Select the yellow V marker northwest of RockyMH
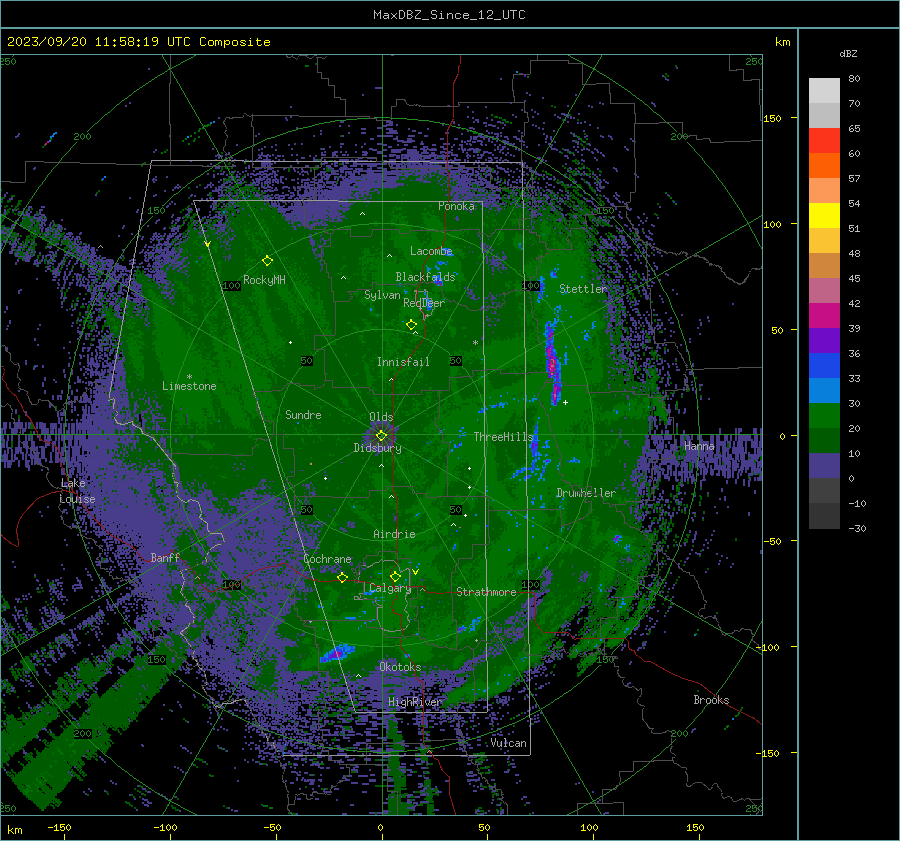900x841 pixels. coord(207,244)
